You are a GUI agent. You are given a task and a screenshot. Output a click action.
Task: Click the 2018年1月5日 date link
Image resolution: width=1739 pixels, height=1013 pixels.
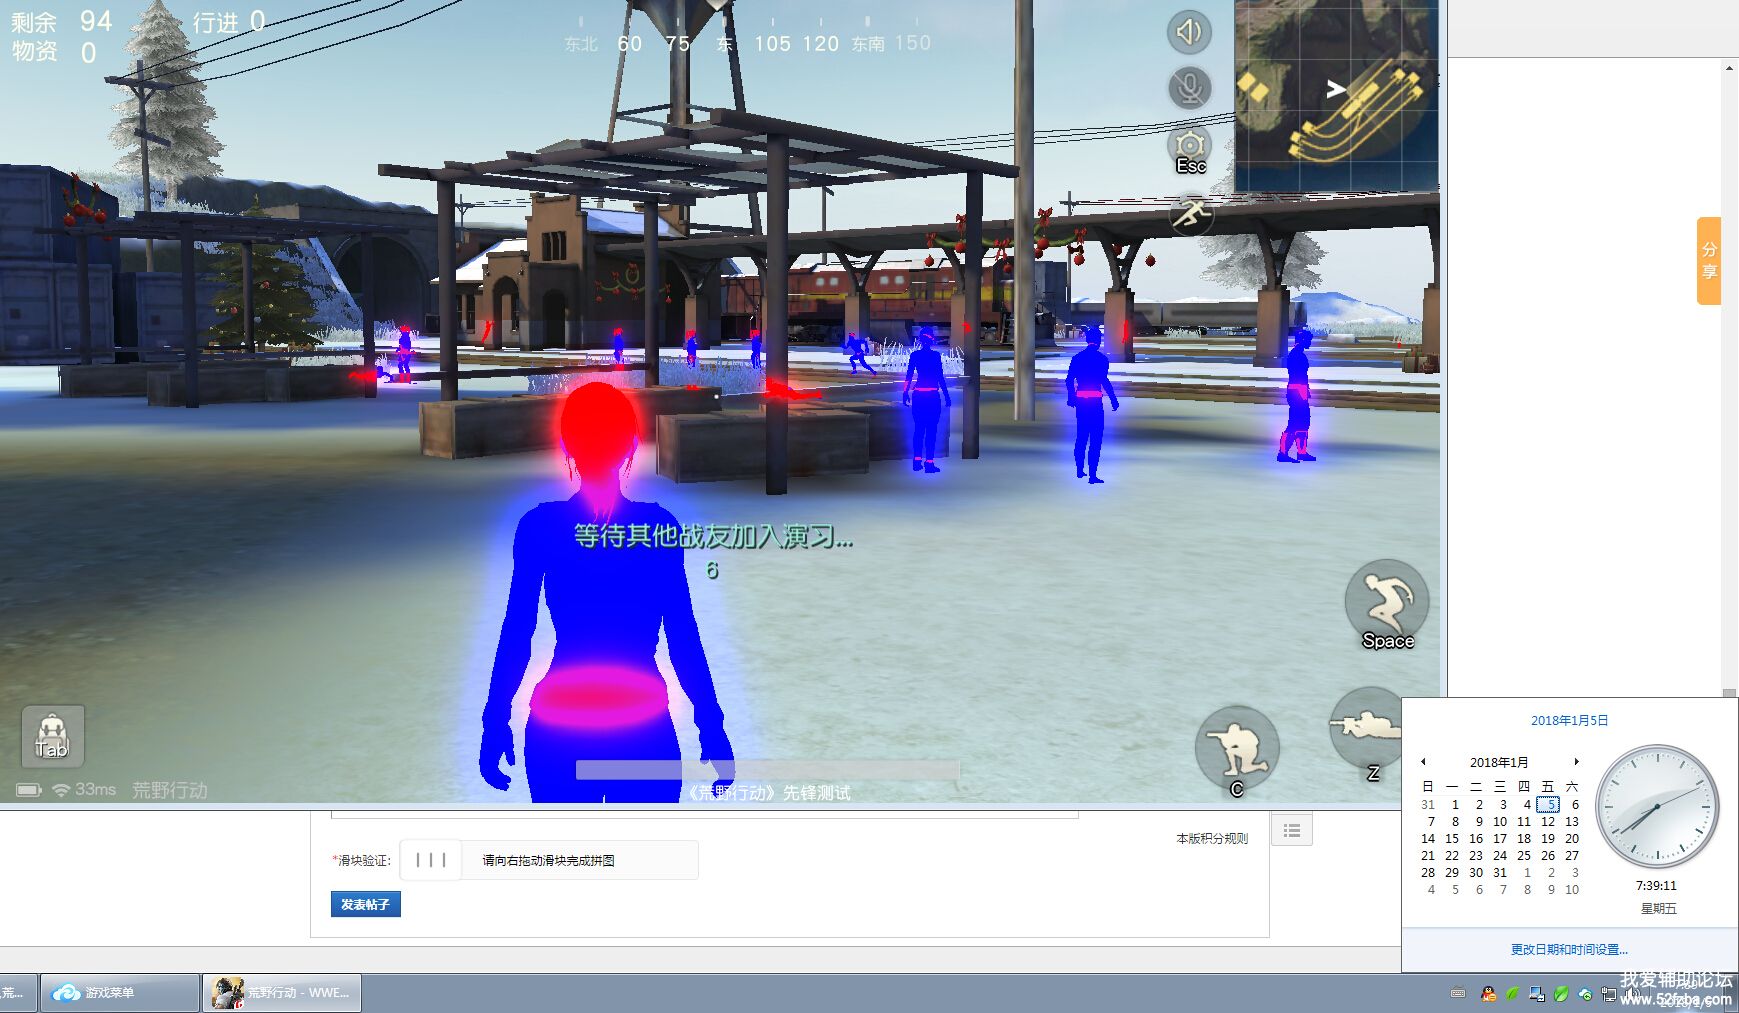pyautogui.click(x=1569, y=720)
